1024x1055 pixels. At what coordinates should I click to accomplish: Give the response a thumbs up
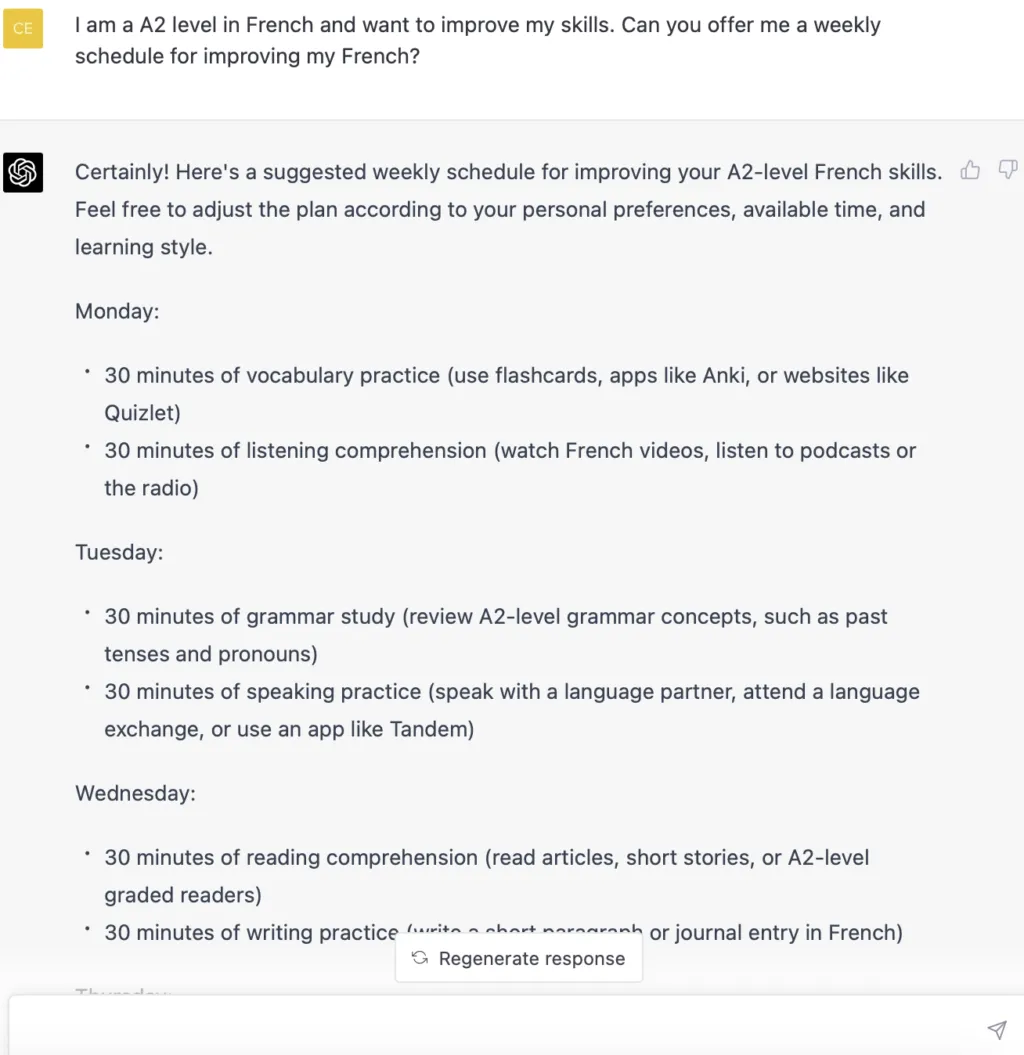coord(970,170)
